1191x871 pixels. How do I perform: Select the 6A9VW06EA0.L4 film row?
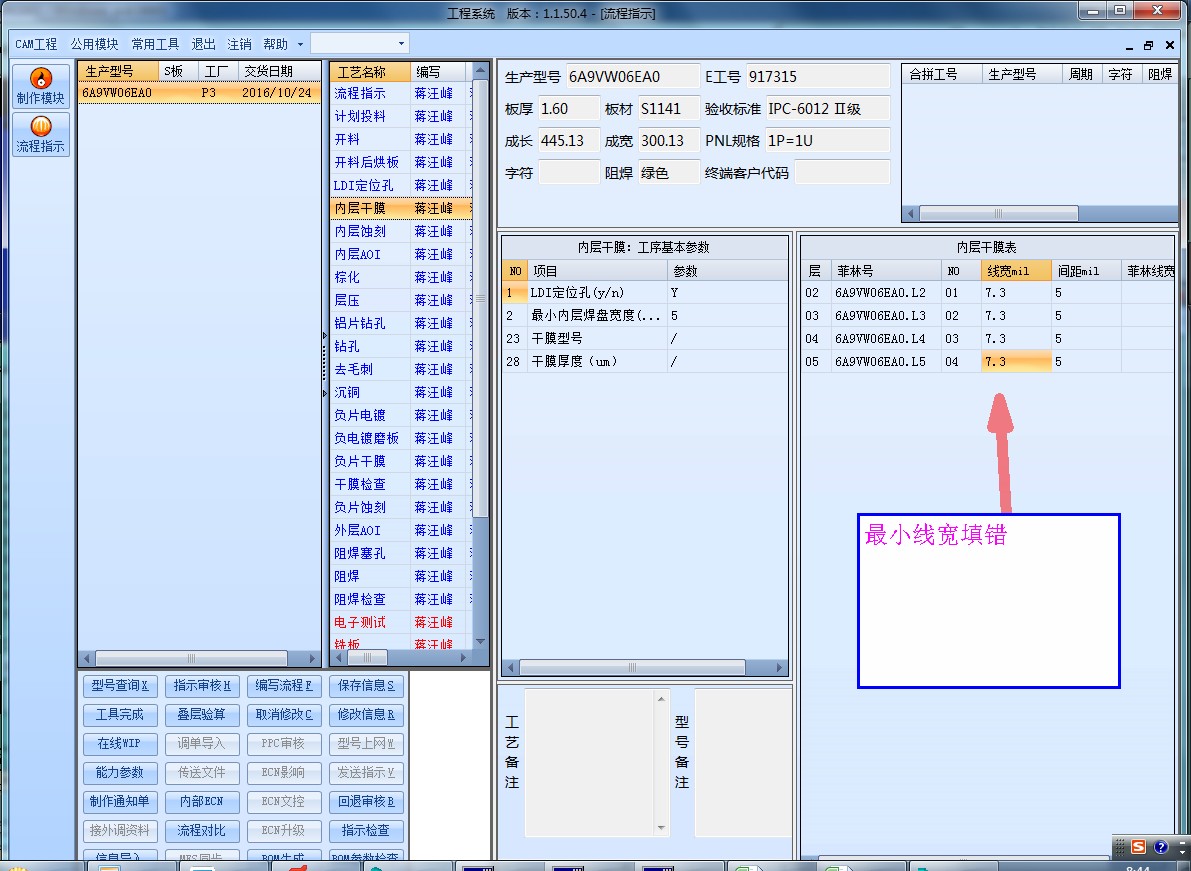(987, 339)
